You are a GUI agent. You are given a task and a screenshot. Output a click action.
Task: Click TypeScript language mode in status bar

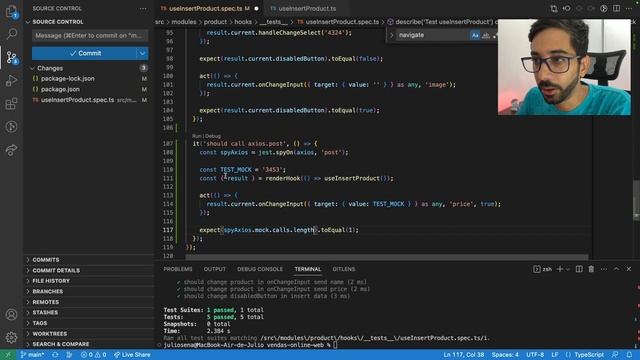pos(589,355)
